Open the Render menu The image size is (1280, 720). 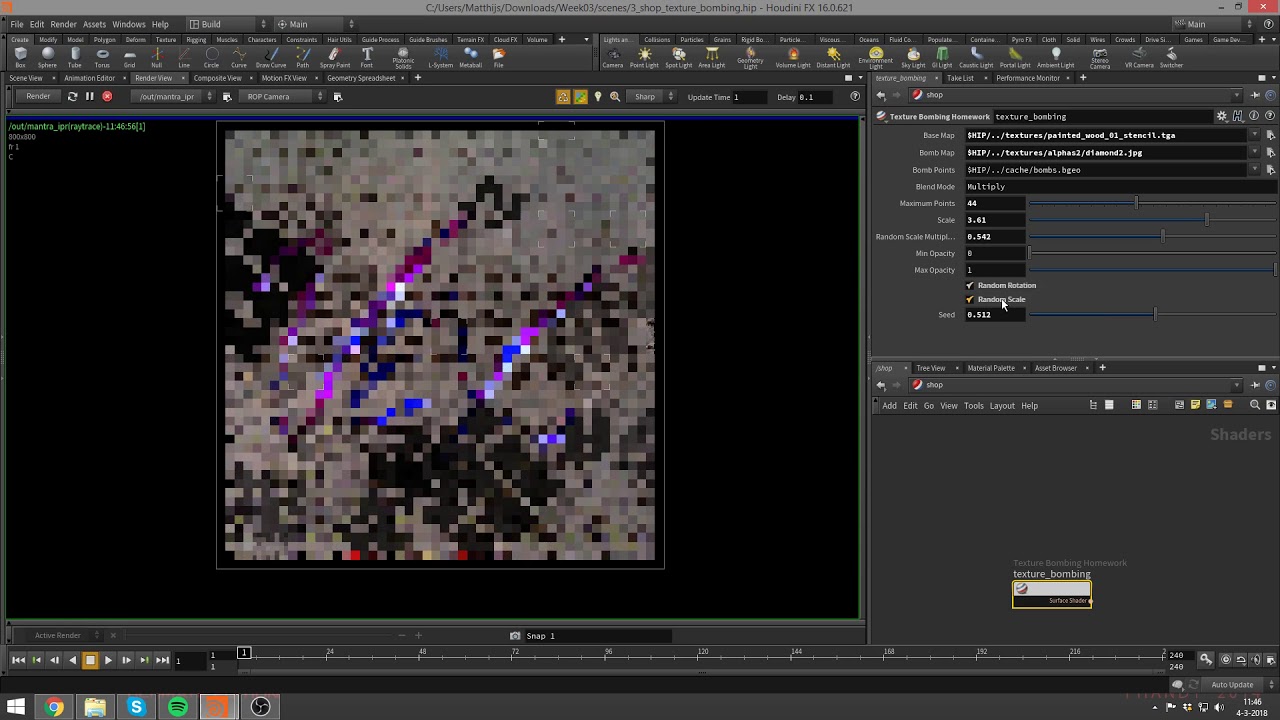pyautogui.click(x=63, y=24)
